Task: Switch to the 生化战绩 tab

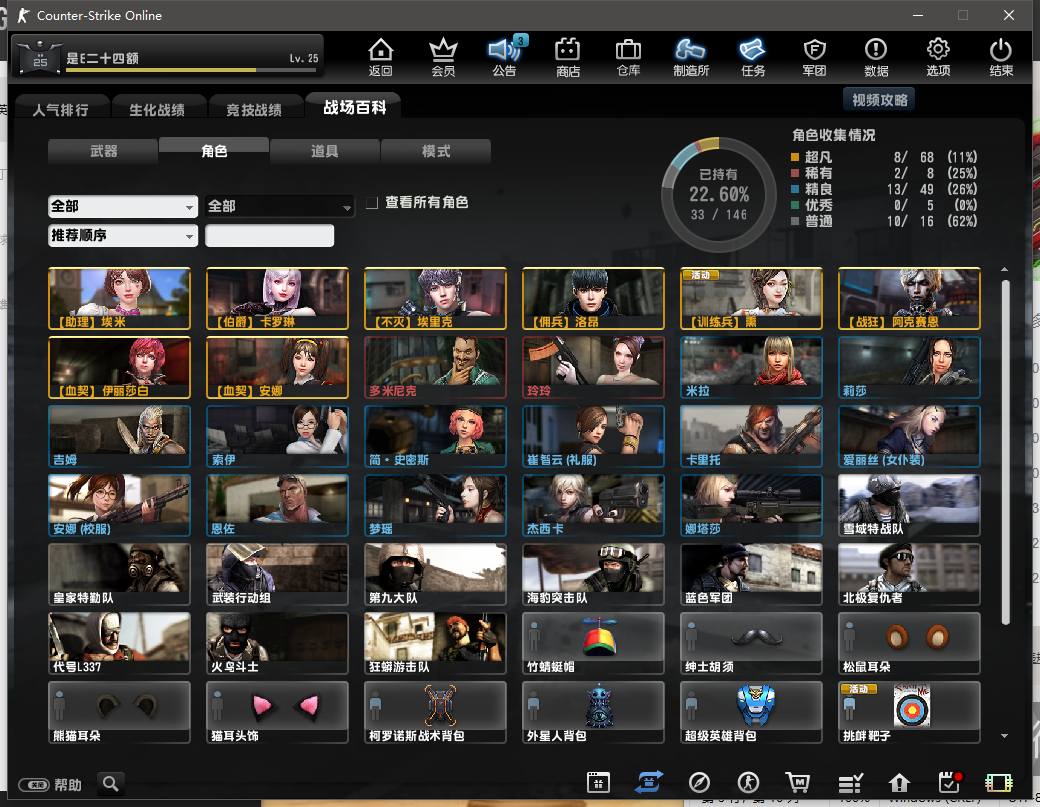Action: coord(157,110)
